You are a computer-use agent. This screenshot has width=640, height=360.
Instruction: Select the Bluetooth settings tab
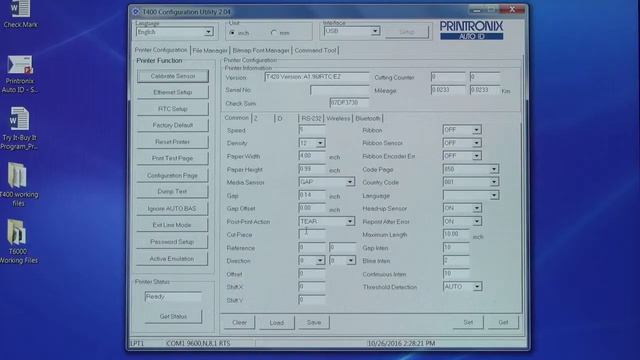tap(367, 118)
